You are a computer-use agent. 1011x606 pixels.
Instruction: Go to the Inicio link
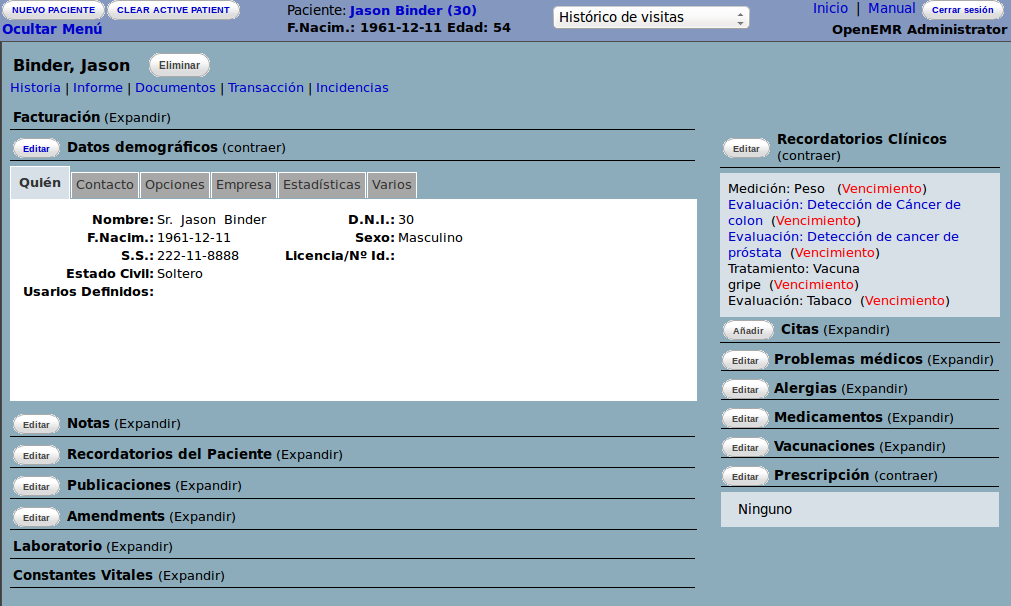pos(830,8)
